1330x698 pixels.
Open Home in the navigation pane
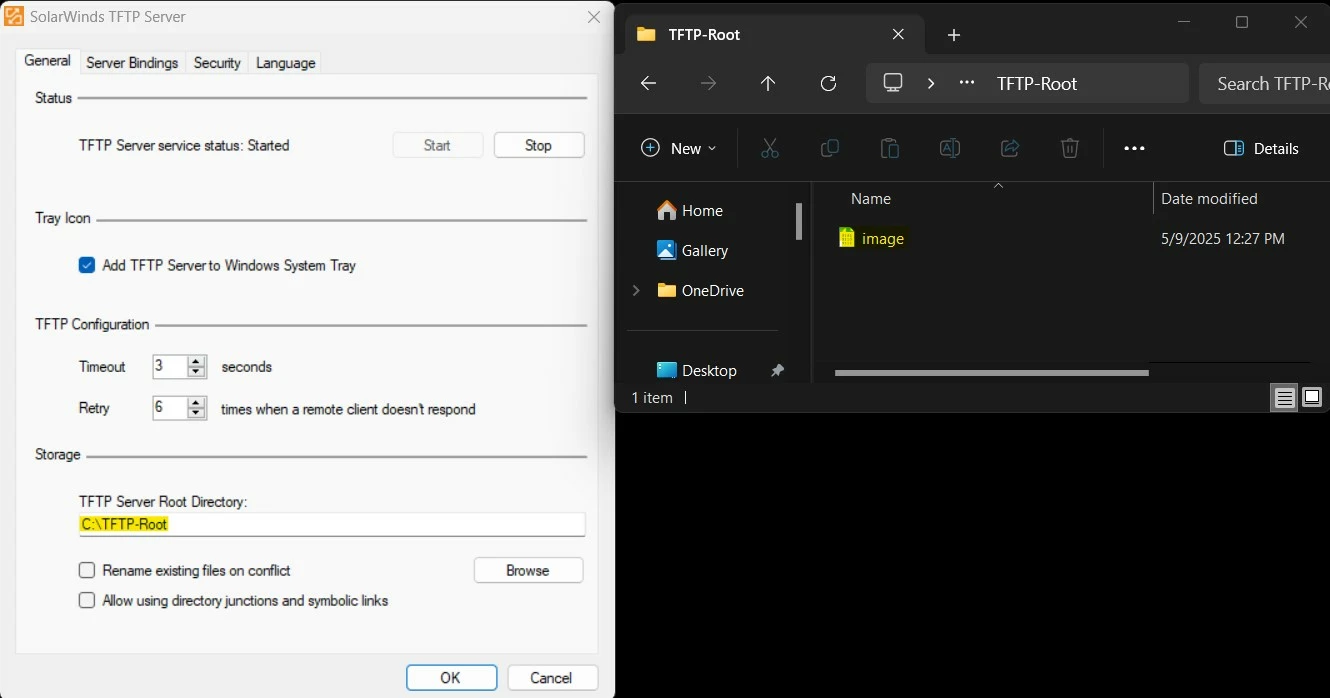(x=690, y=210)
